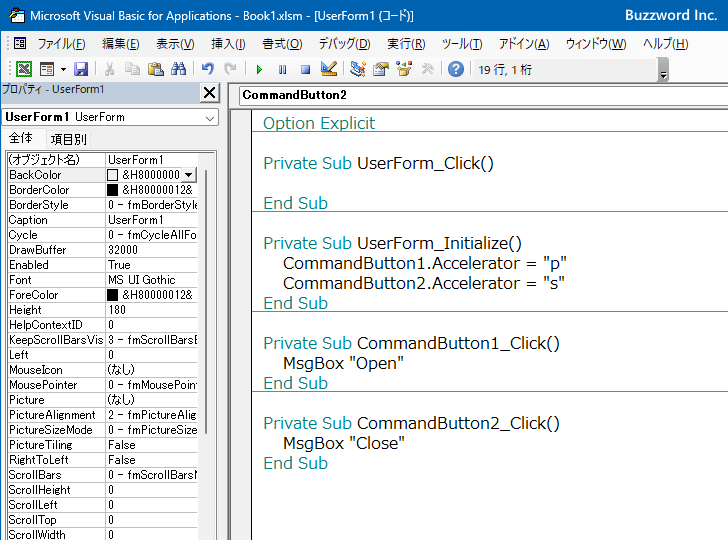Open the ウィンドウ(W) menu
Viewport: 728px width, 540px height.
(x=596, y=44)
